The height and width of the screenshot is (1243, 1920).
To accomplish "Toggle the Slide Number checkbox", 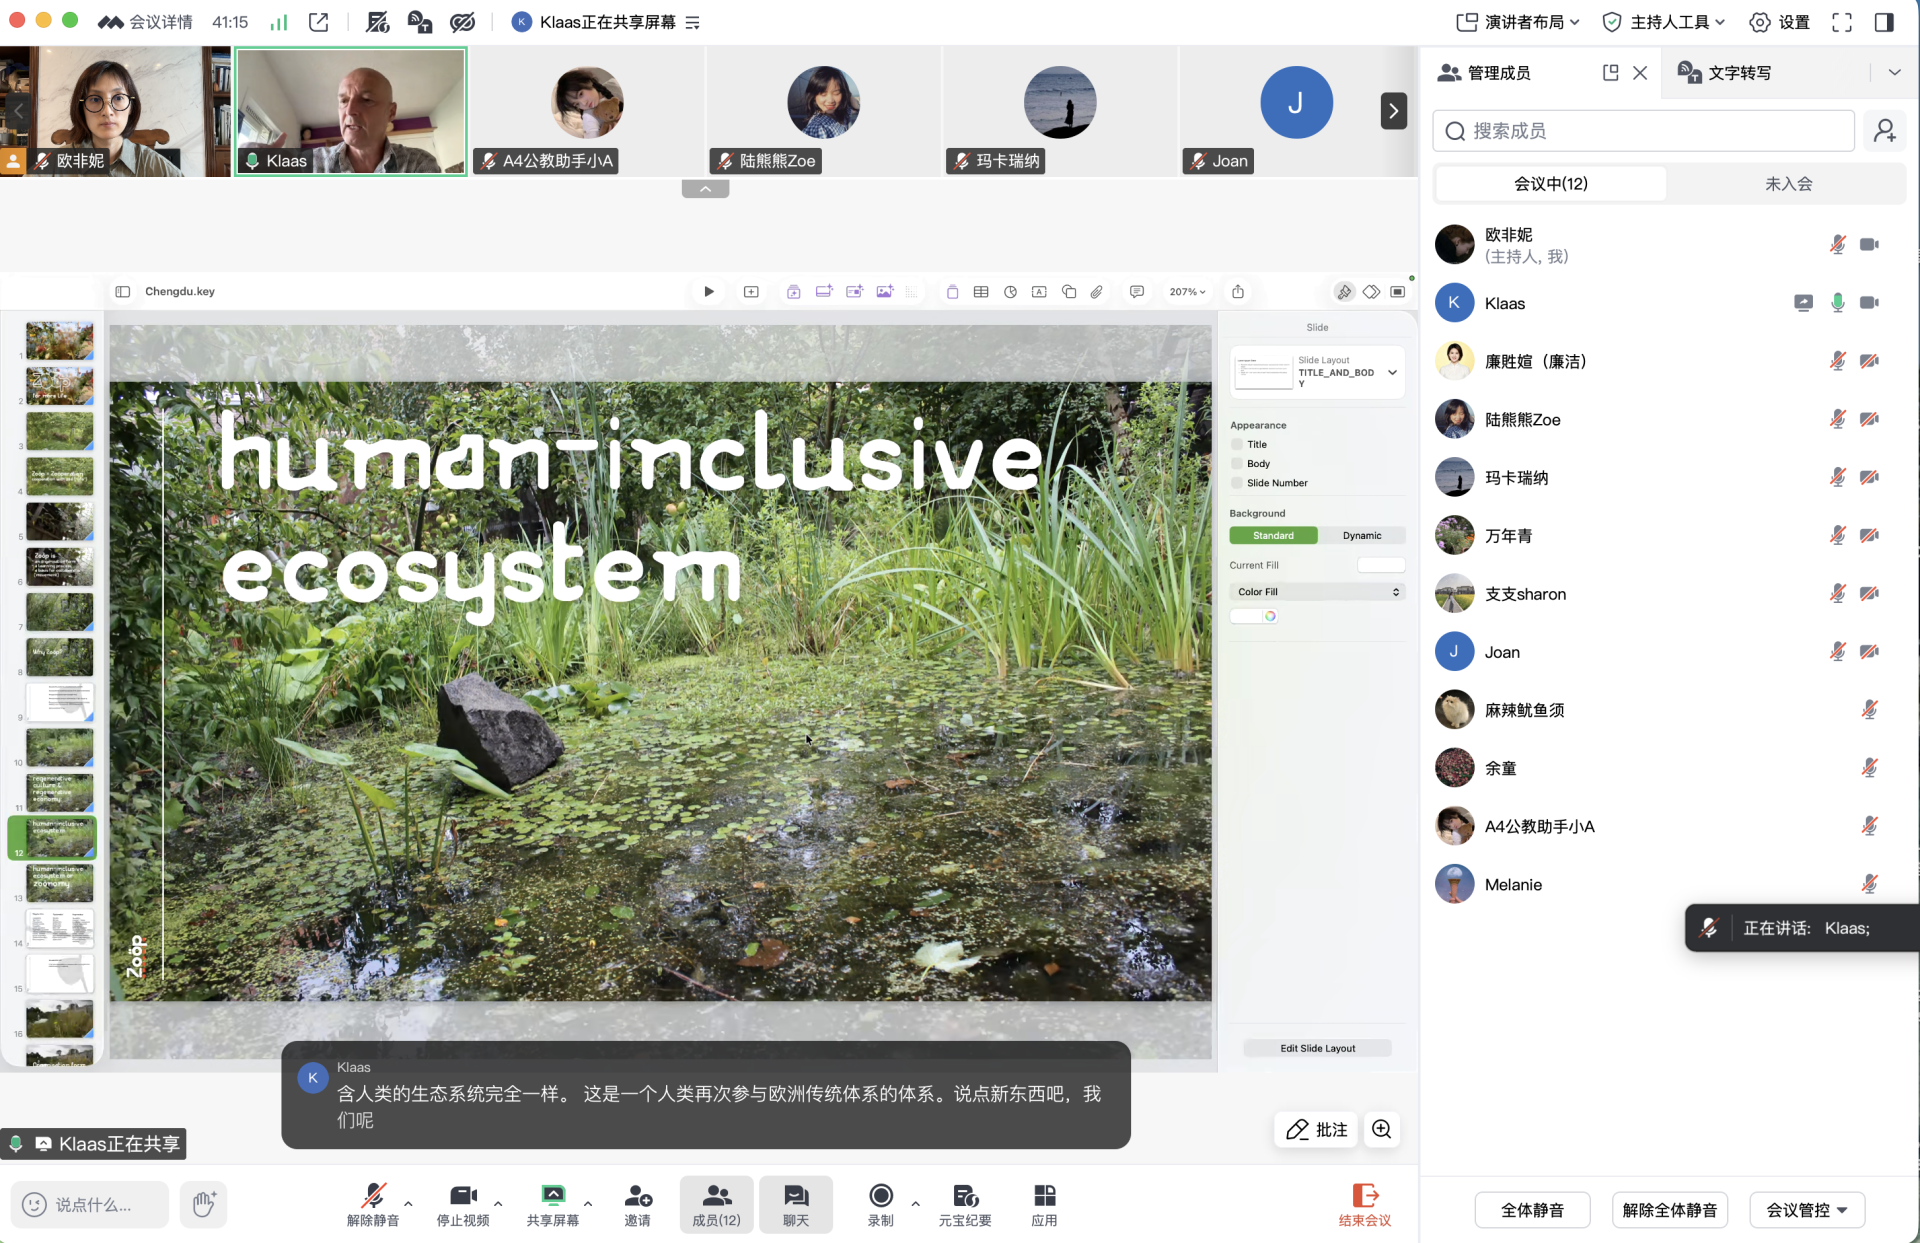I will pos(1237,482).
